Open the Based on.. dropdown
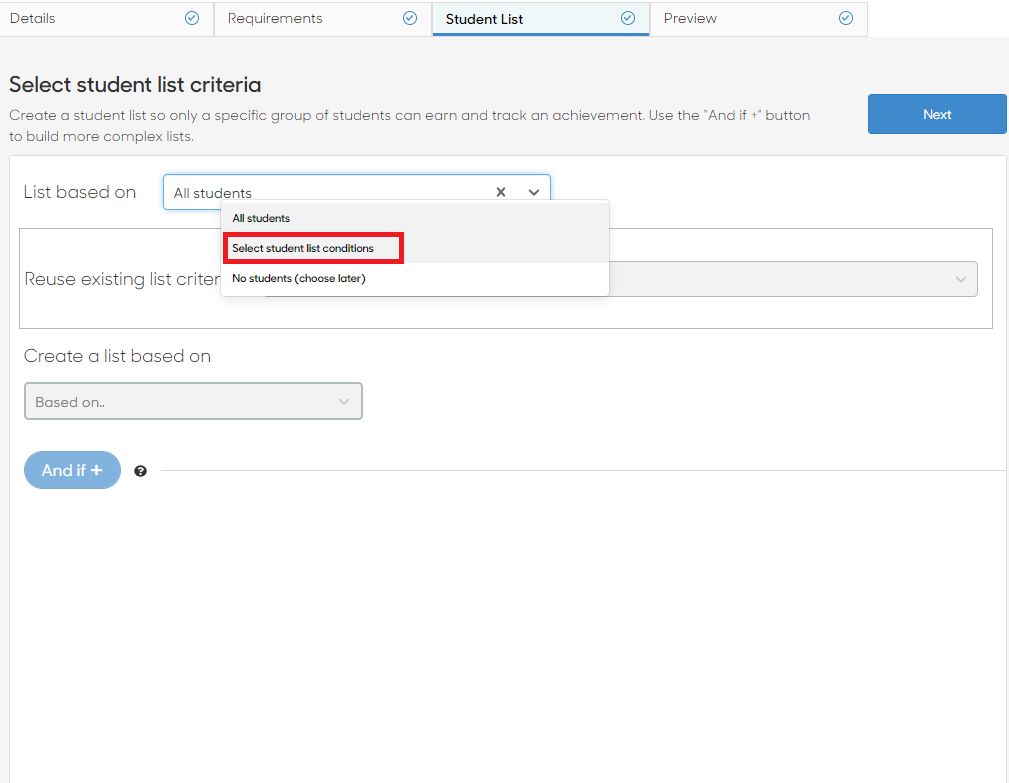Viewport: 1009px width, 783px height. point(193,401)
